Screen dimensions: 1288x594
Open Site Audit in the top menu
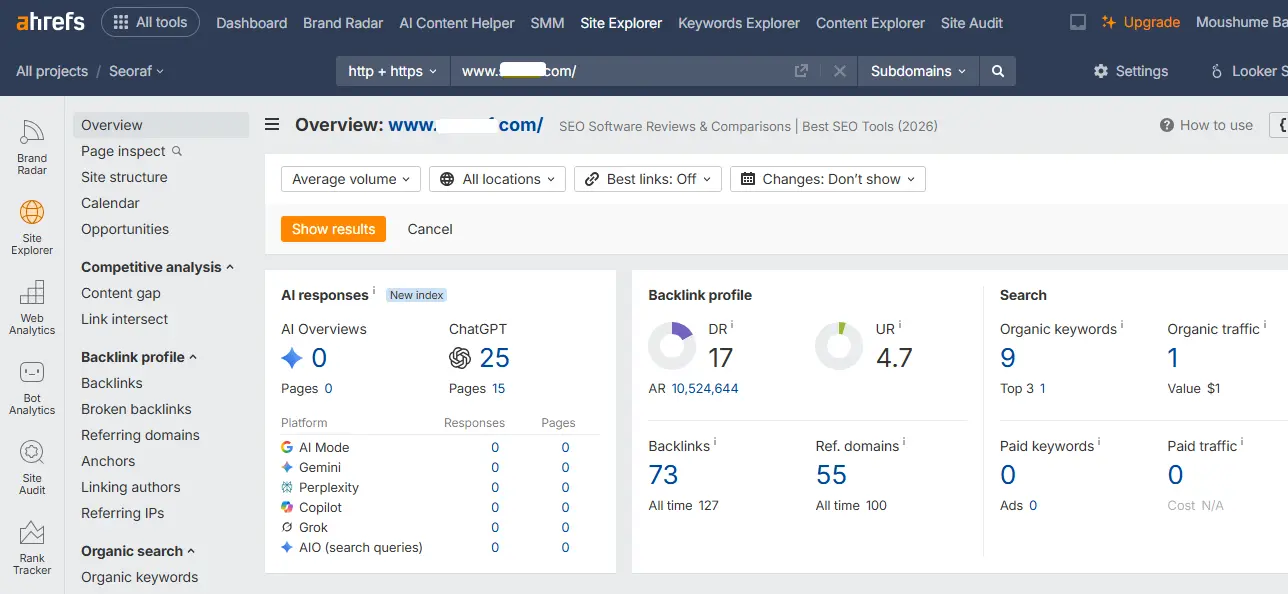972,22
